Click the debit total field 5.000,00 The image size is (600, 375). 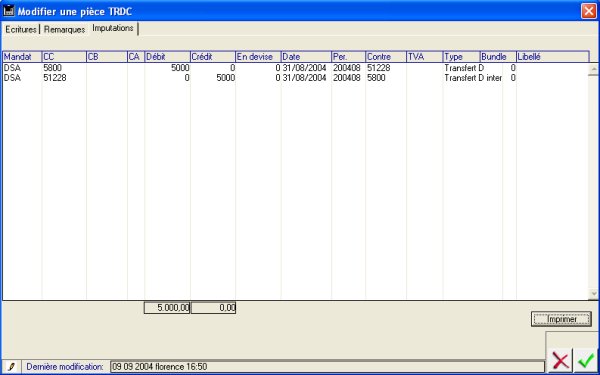(x=167, y=308)
